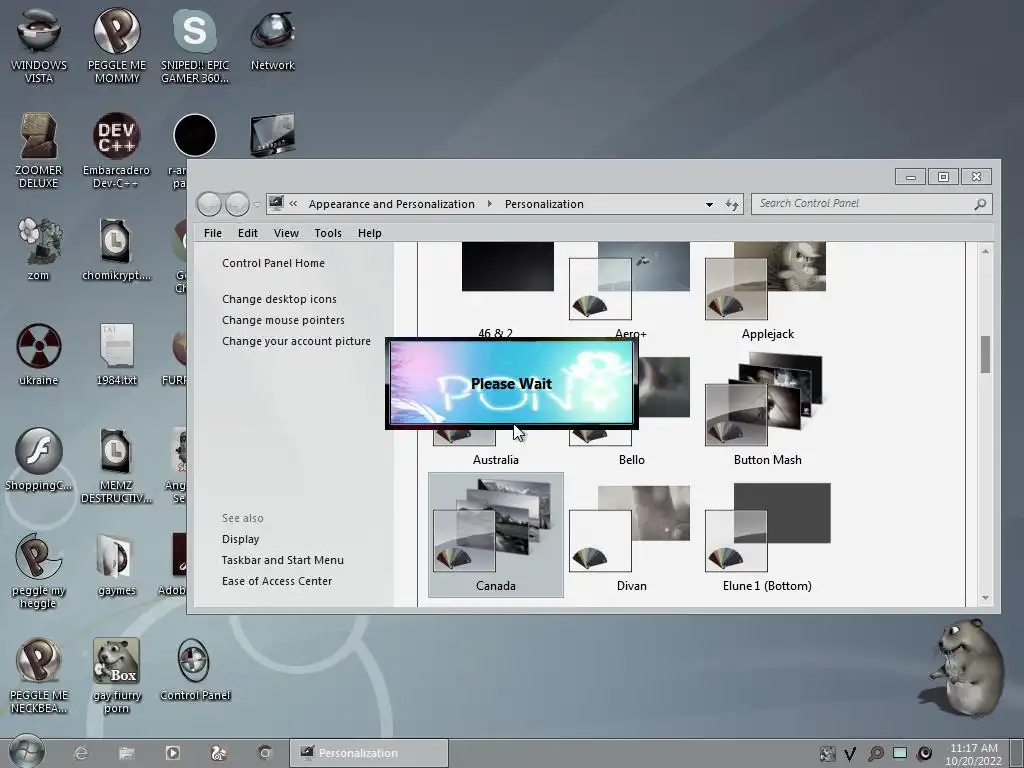
Task: Select the Applejack theme
Action: pyautogui.click(x=767, y=291)
